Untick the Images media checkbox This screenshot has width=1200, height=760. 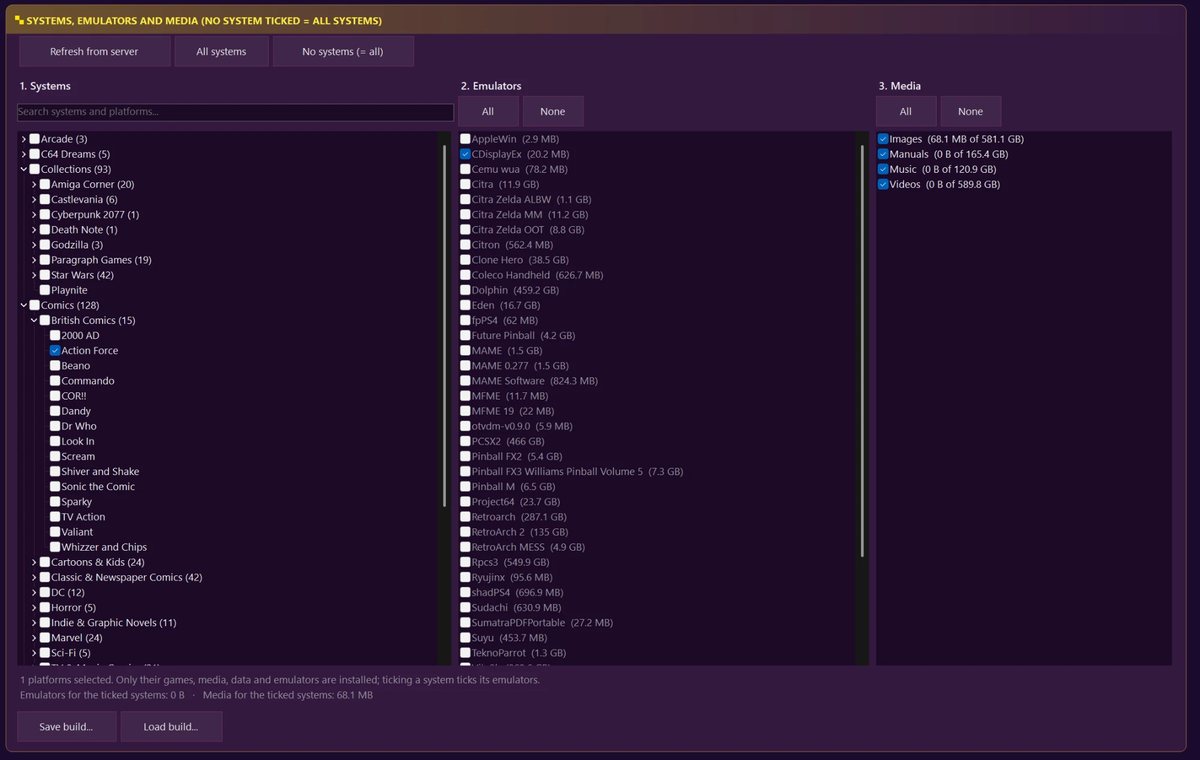click(x=883, y=139)
